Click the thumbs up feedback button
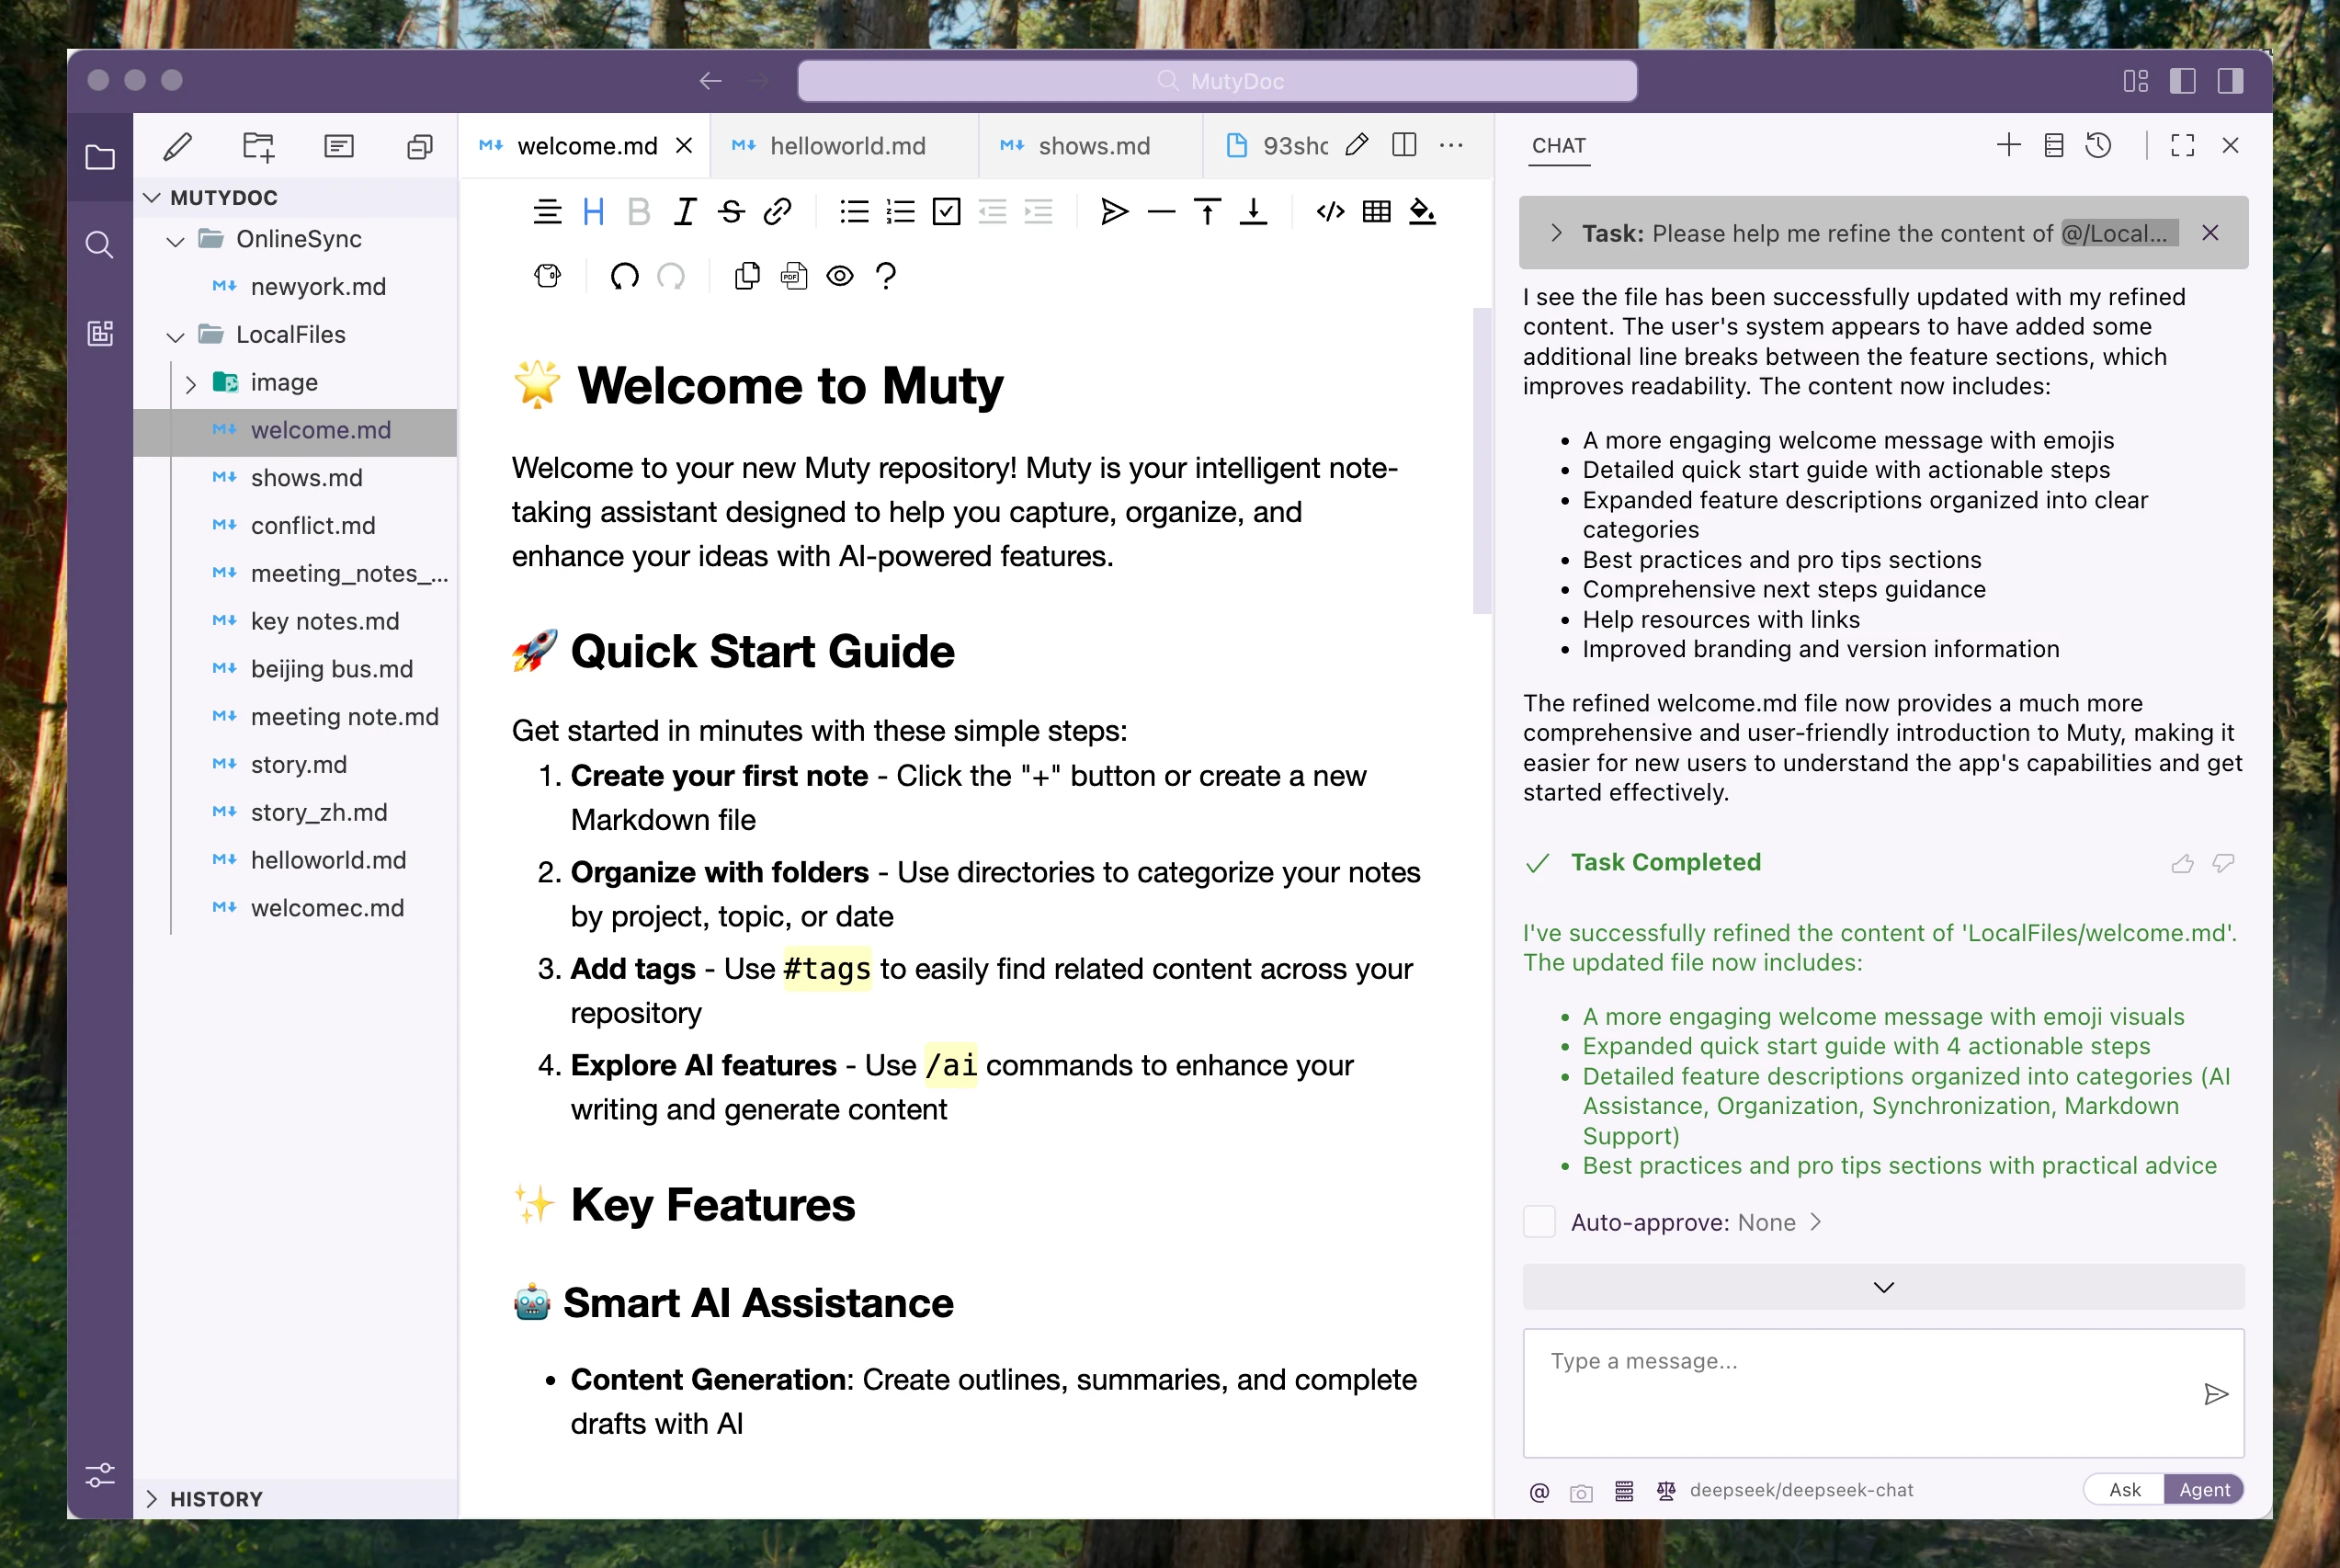This screenshot has height=1568, width=2340. point(2182,863)
